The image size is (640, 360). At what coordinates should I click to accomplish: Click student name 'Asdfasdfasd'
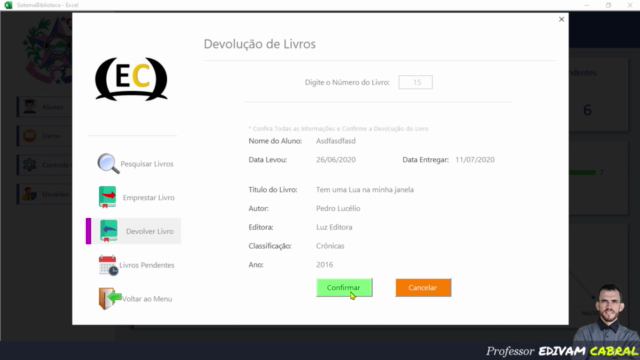click(x=336, y=141)
